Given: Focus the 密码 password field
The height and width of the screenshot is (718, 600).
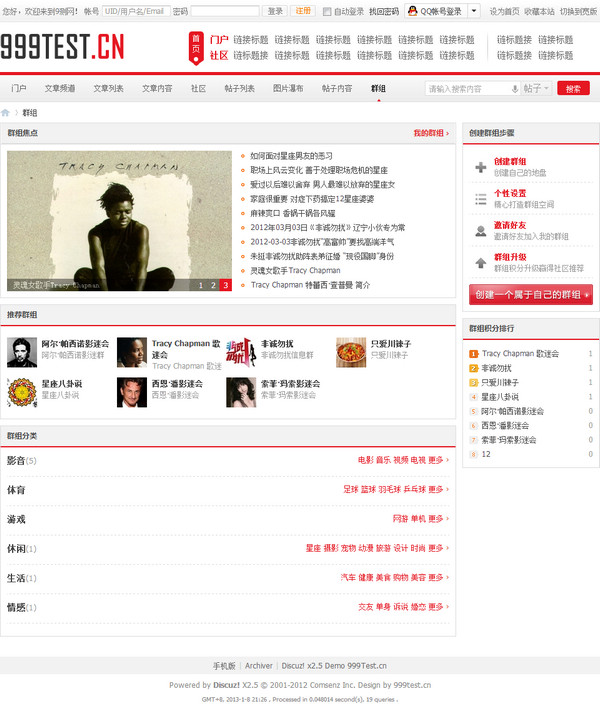Looking at the screenshot, I should (225, 11).
